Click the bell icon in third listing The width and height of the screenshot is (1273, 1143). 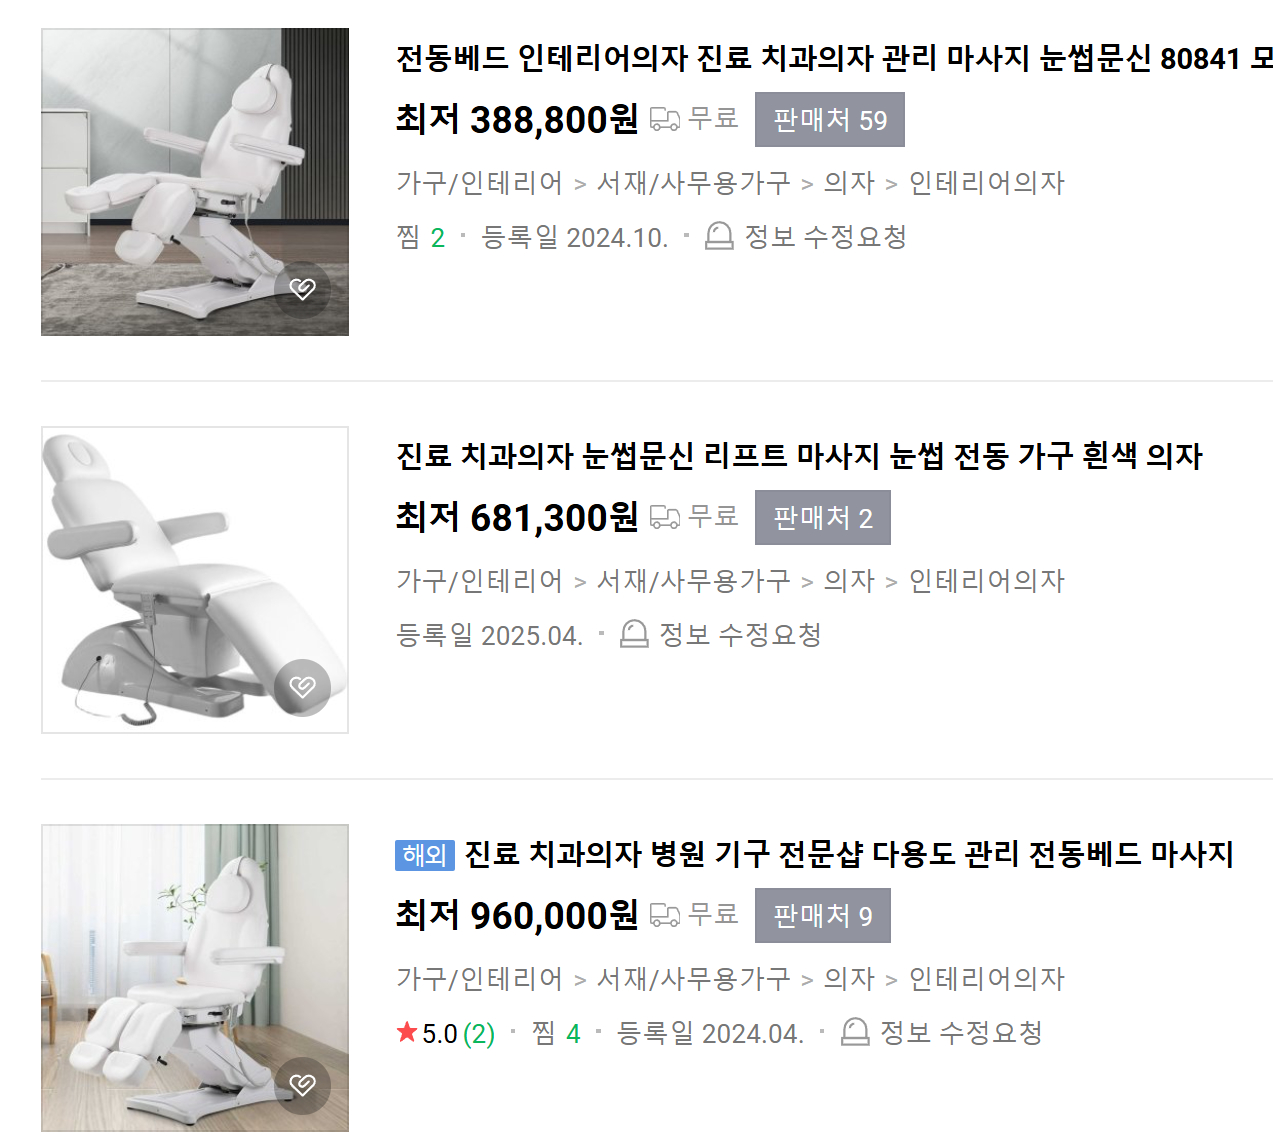click(x=855, y=1032)
